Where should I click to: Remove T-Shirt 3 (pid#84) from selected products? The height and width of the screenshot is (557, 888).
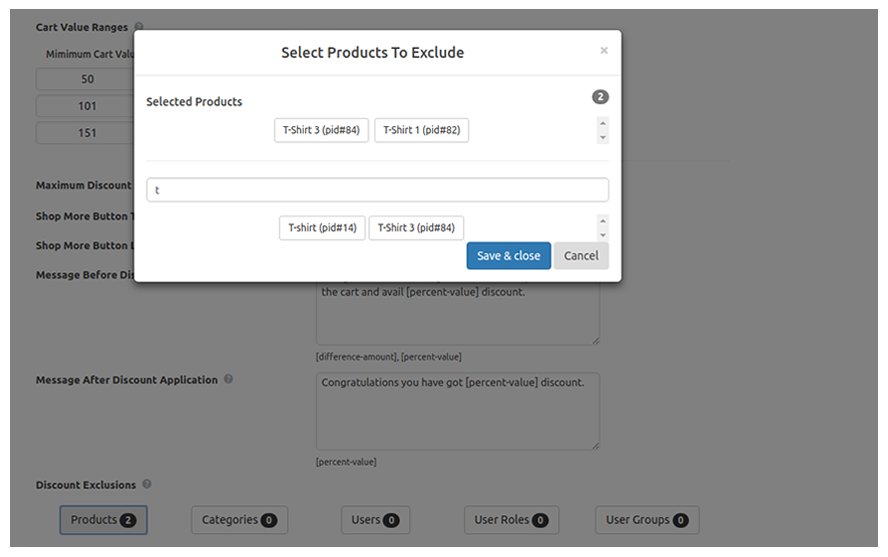[321, 130]
